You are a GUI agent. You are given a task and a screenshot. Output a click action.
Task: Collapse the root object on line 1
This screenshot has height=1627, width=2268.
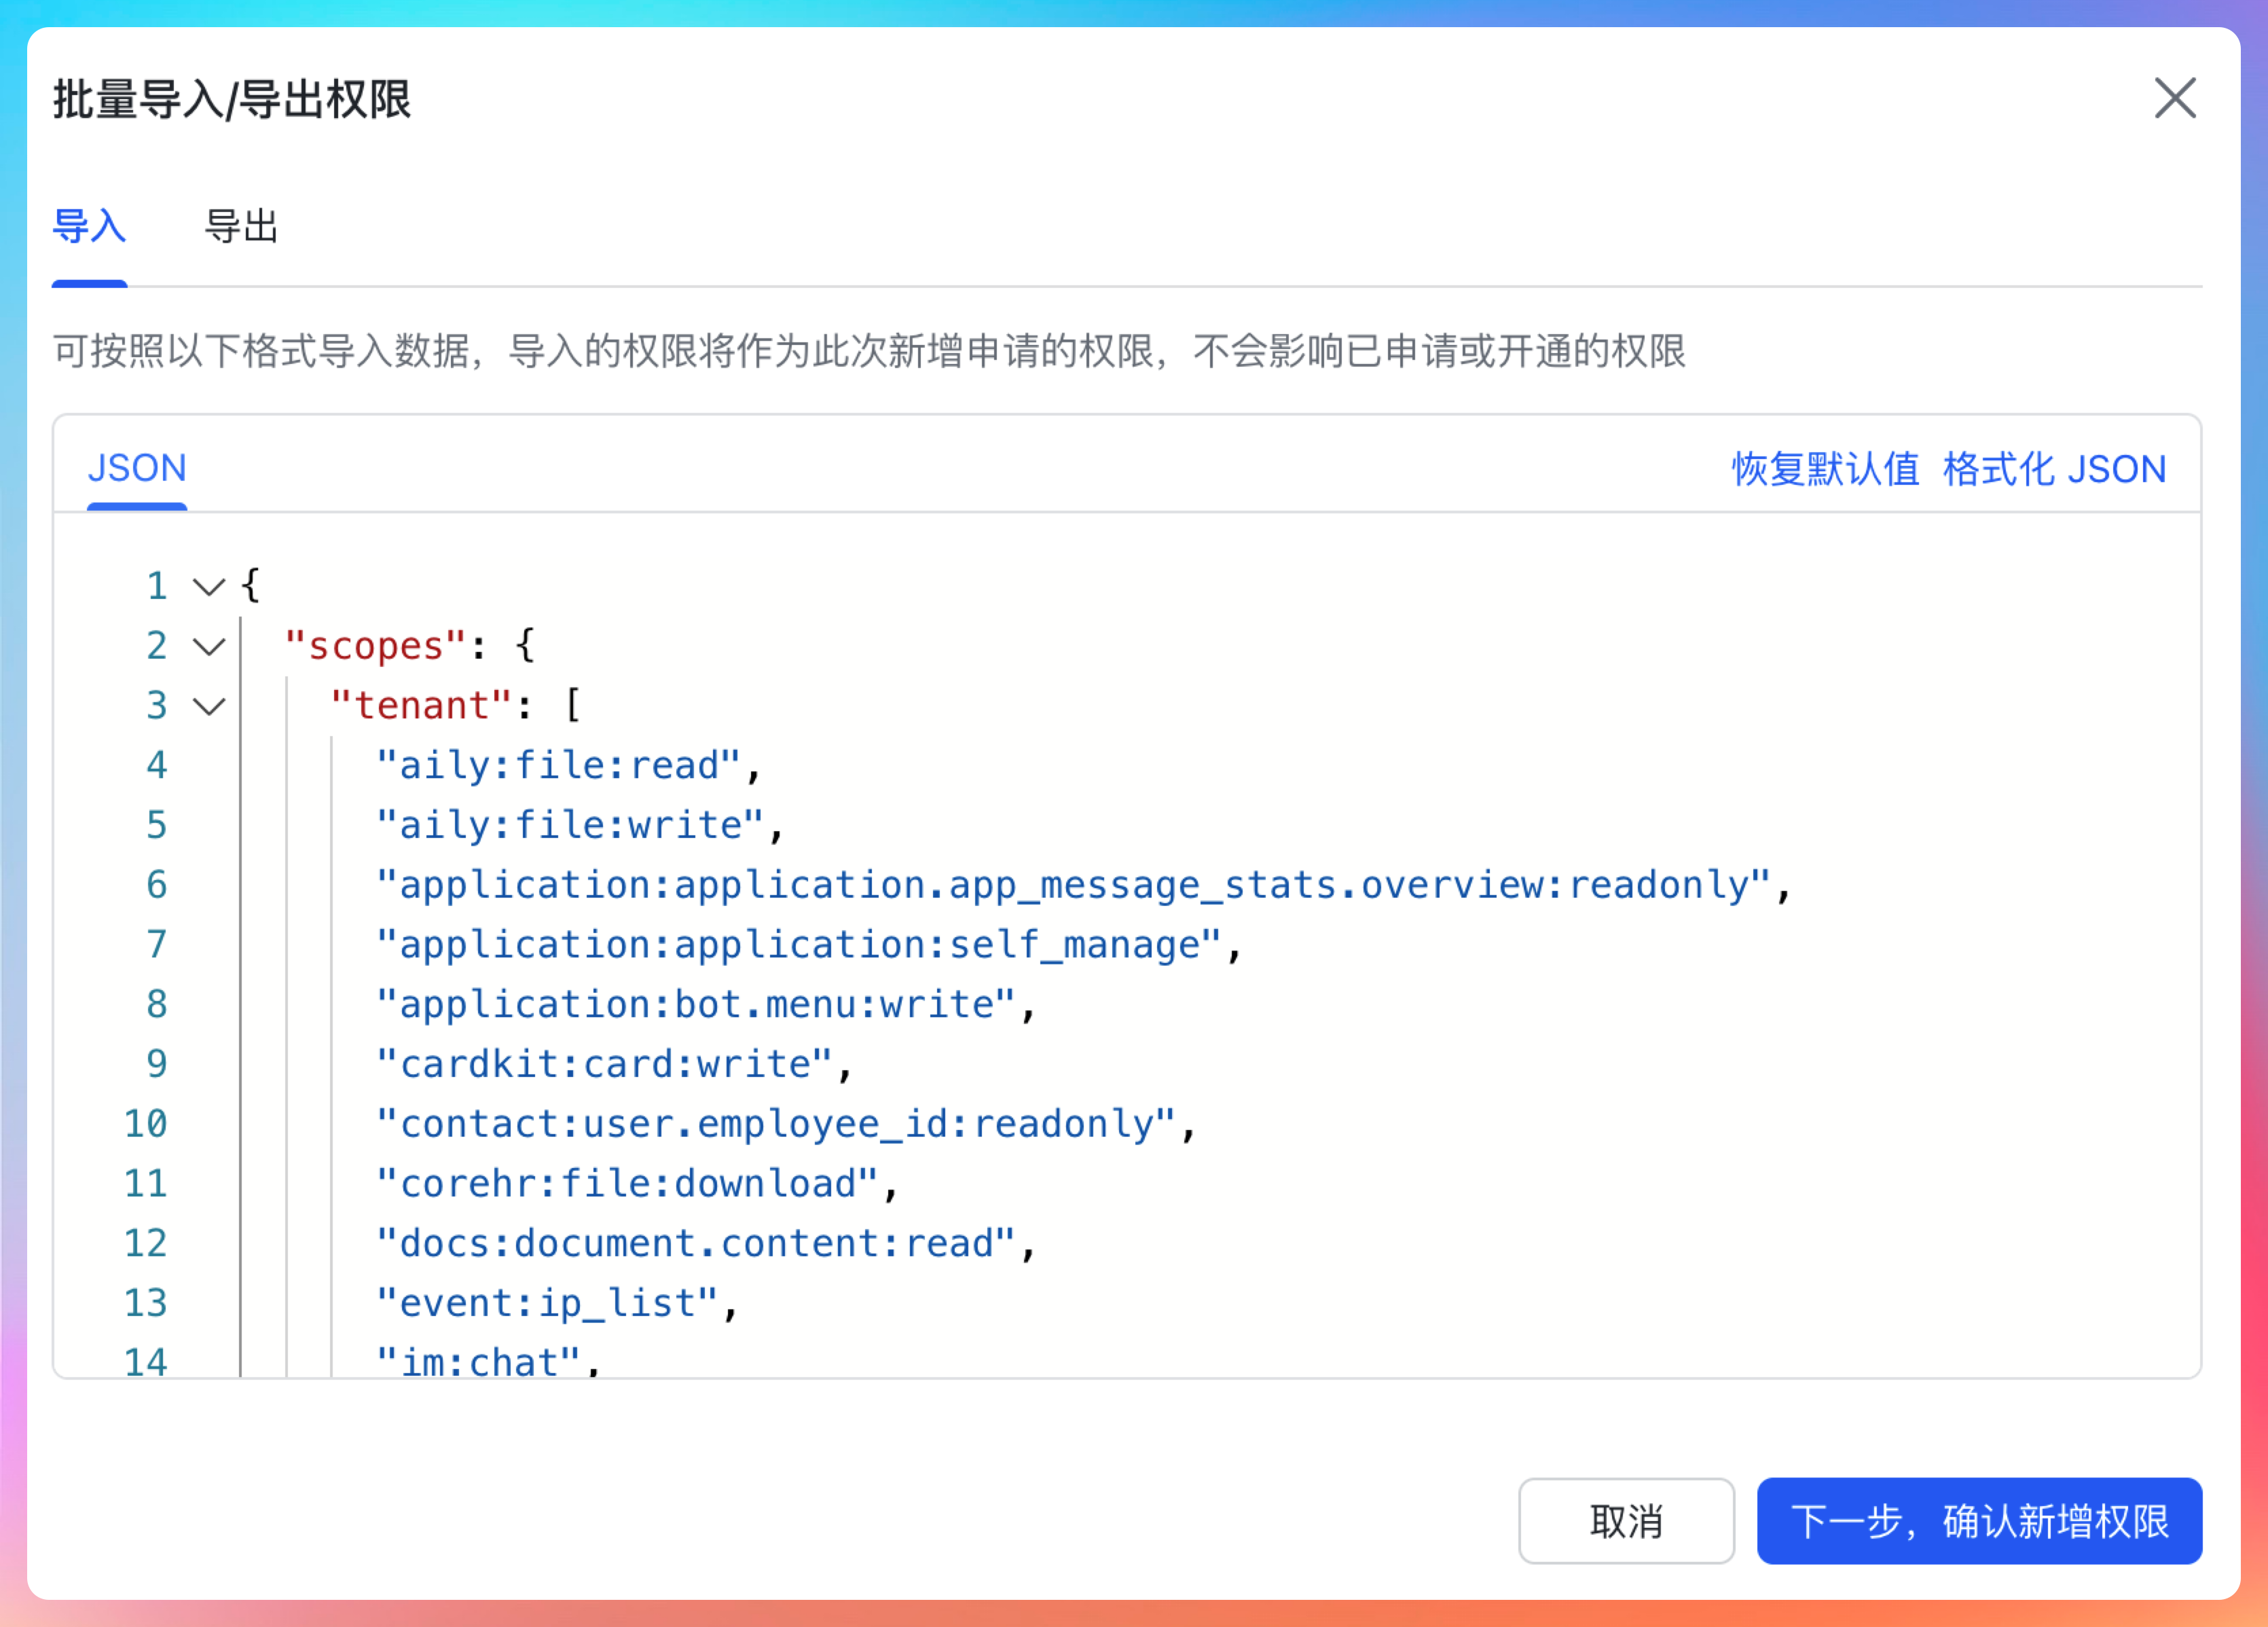click(209, 586)
